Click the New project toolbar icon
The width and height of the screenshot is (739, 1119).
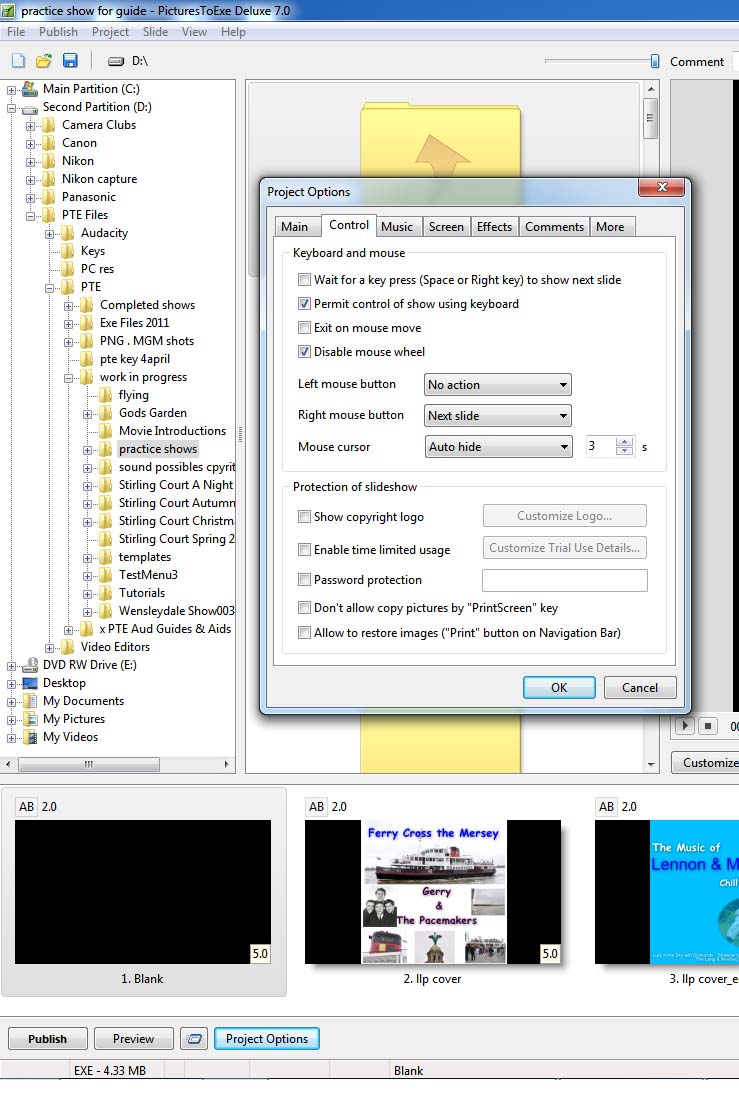[19, 61]
